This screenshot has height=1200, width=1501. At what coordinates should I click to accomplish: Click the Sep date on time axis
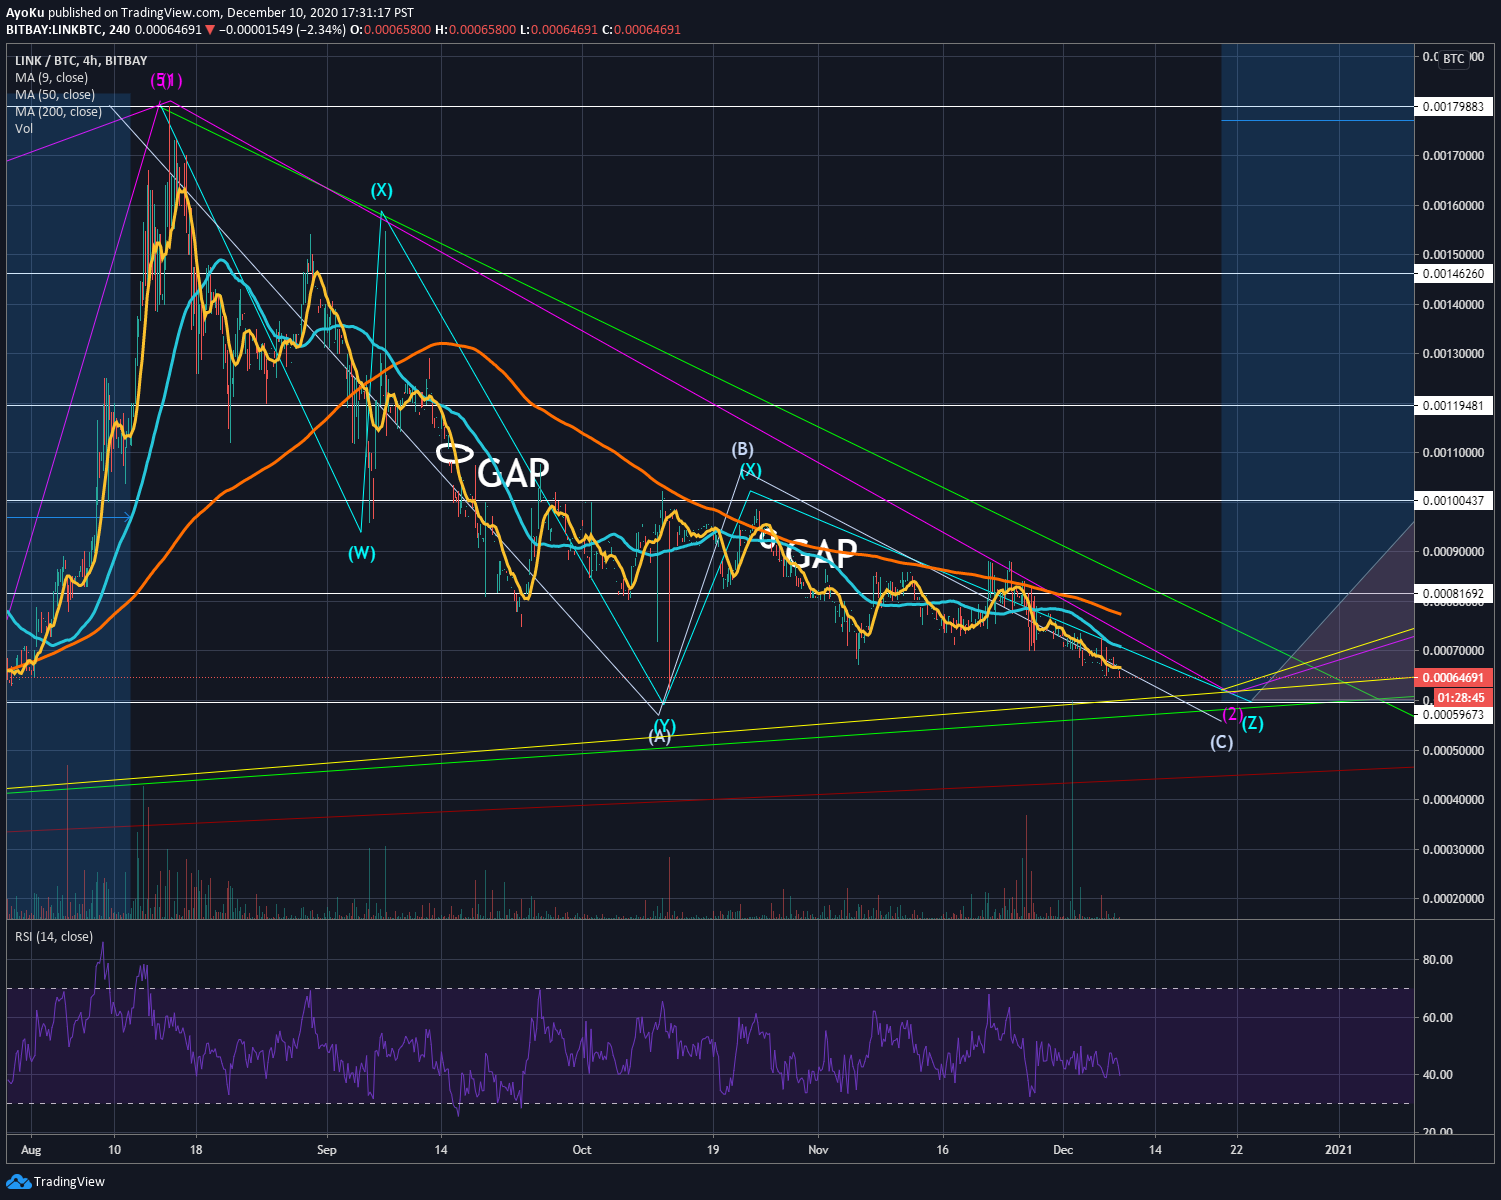point(327,1150)
